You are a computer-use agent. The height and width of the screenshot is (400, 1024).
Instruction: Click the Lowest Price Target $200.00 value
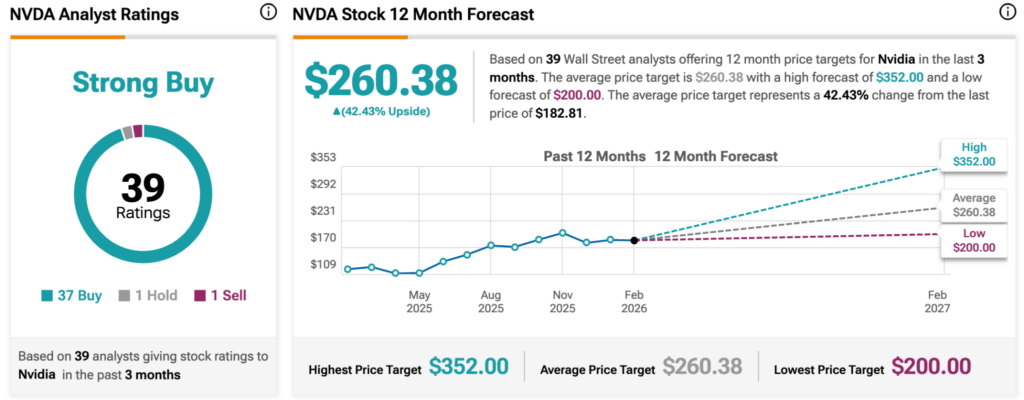point(932,367)
